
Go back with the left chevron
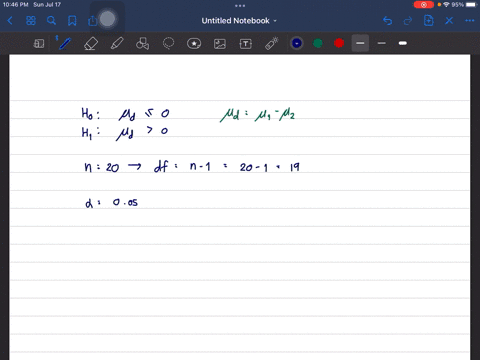[x=10, y=21]
